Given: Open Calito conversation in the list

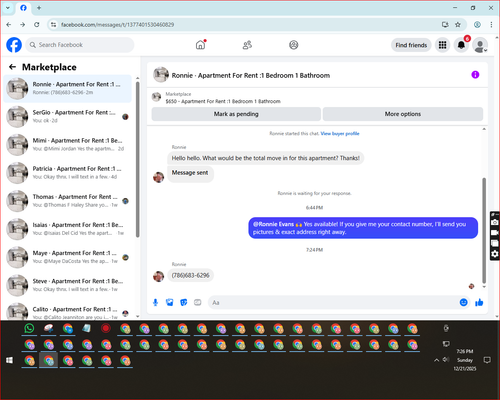Looking at the screenshot, I should pos(68,311).
